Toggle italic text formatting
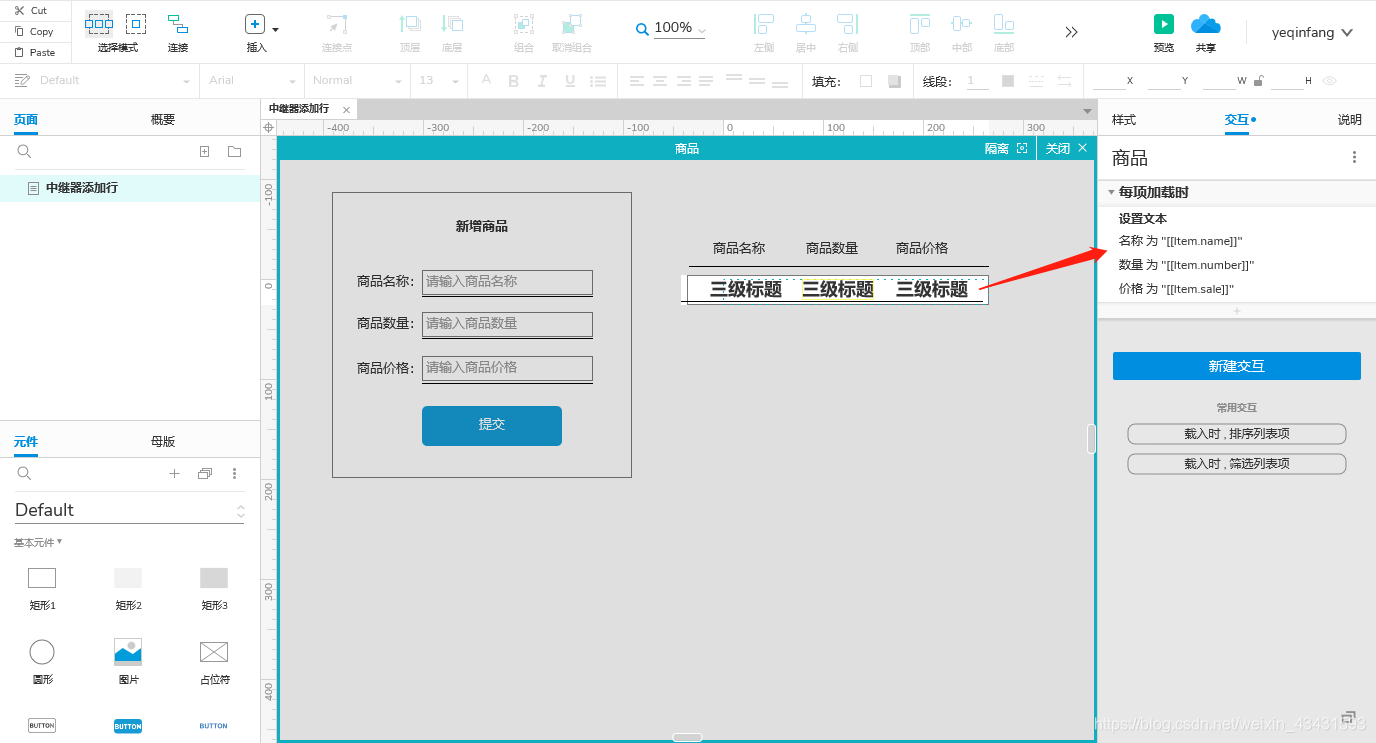Screen dimensions: 1376x743 point(542,81)
